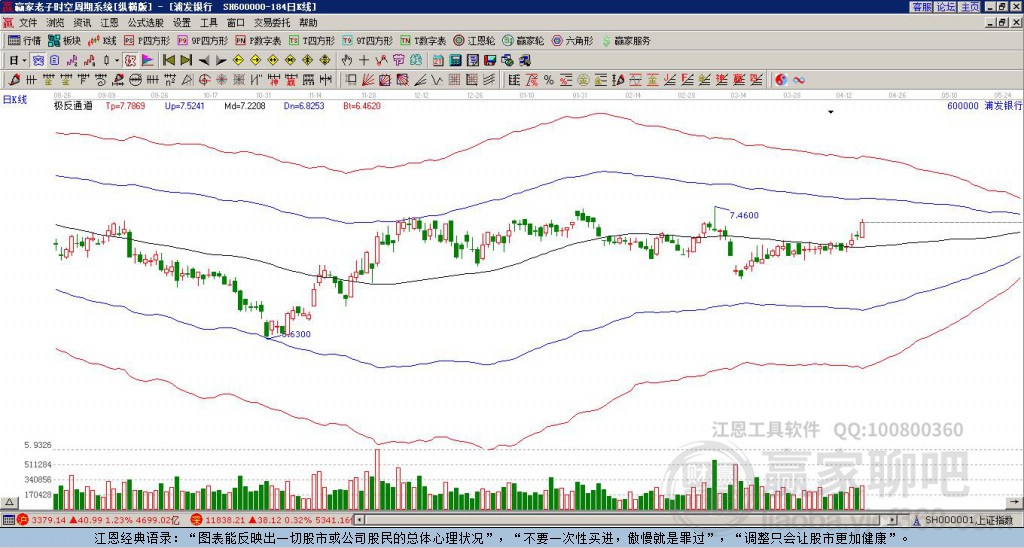Open the T四方形 tool
Image resolution: width=1024 pixels, height=548 pixels.
[312, 40]
